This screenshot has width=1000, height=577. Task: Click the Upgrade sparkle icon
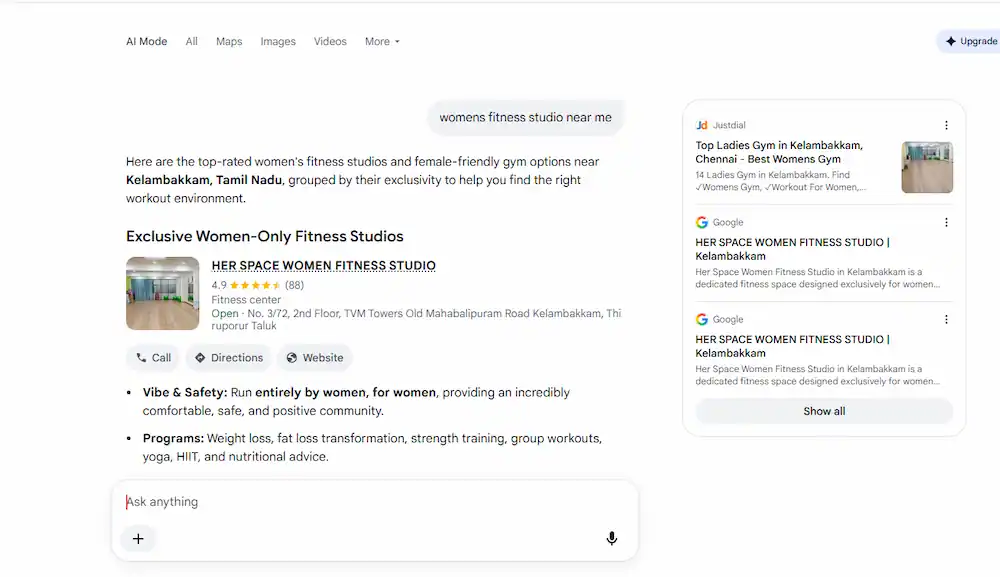pyautogui.click(x=950, y=41)
